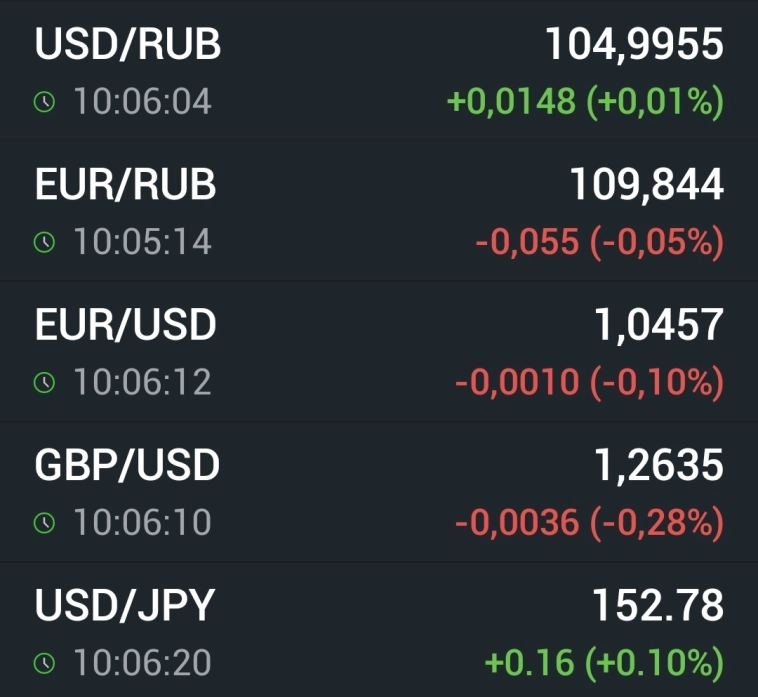Click the clock icon beside 10:06:04

(43, 102)
